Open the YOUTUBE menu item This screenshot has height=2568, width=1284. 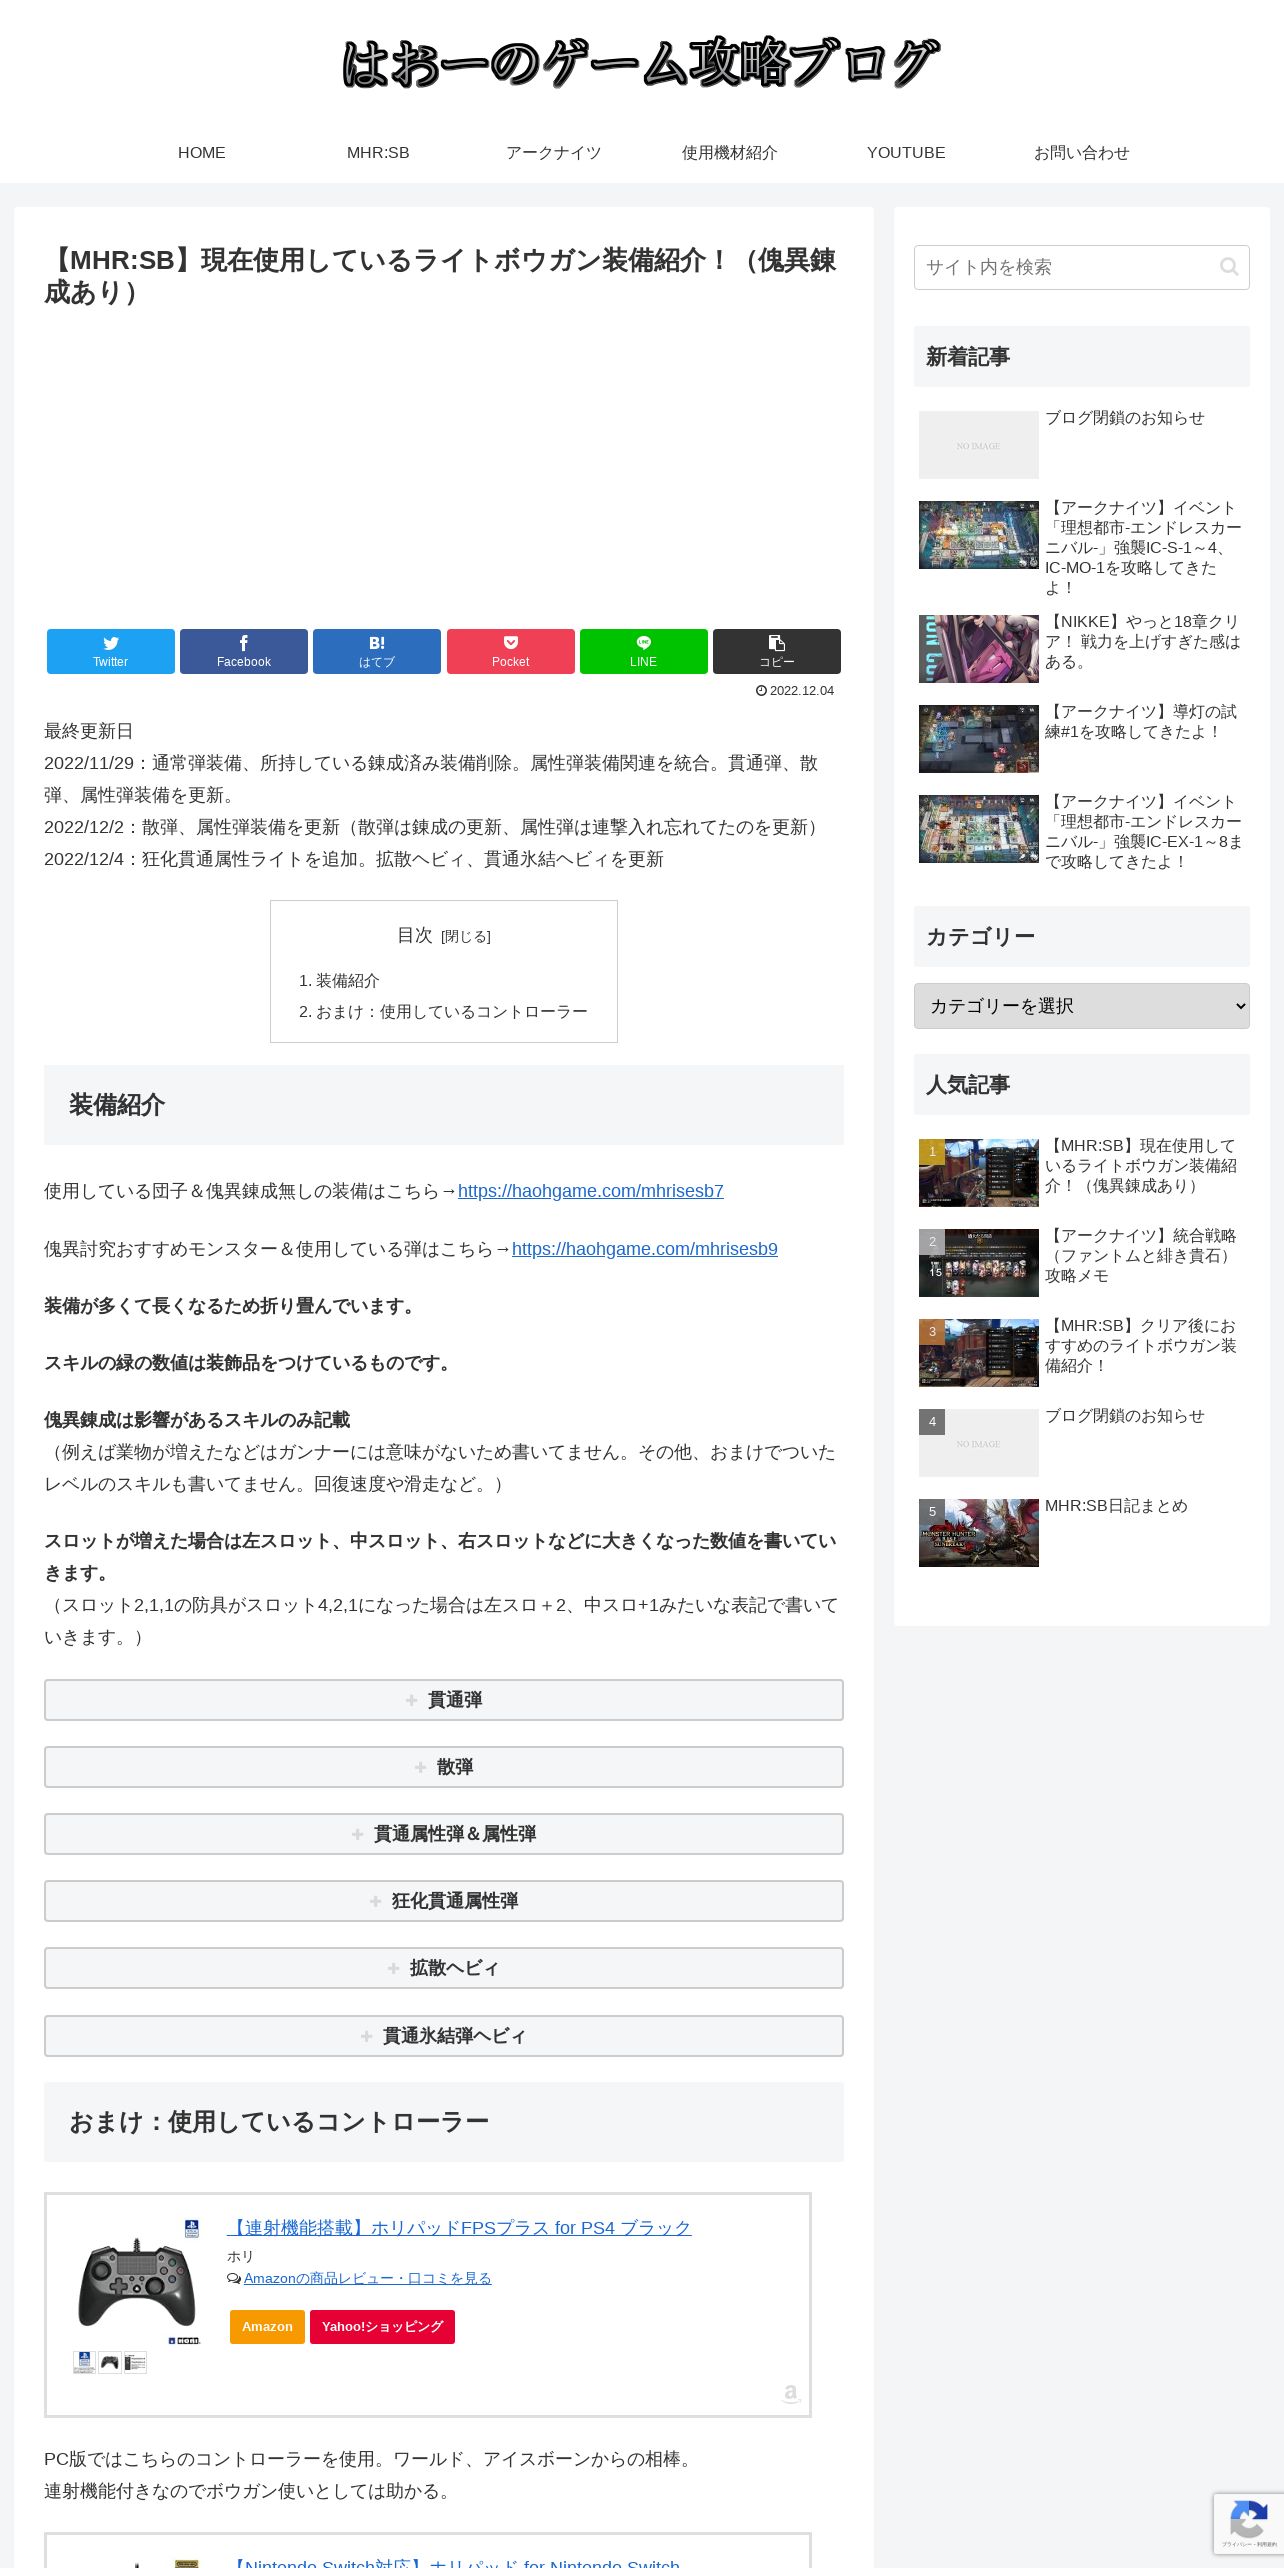[x=906, y=153]
